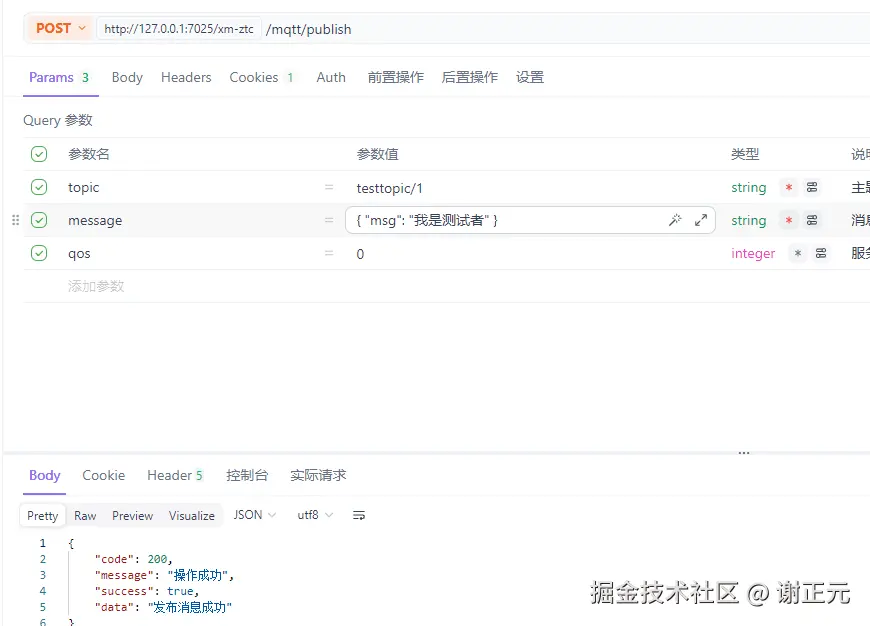Uncheck the message parameter checkbox
This screenshot has height=626, width=870.
click(39, 220)
